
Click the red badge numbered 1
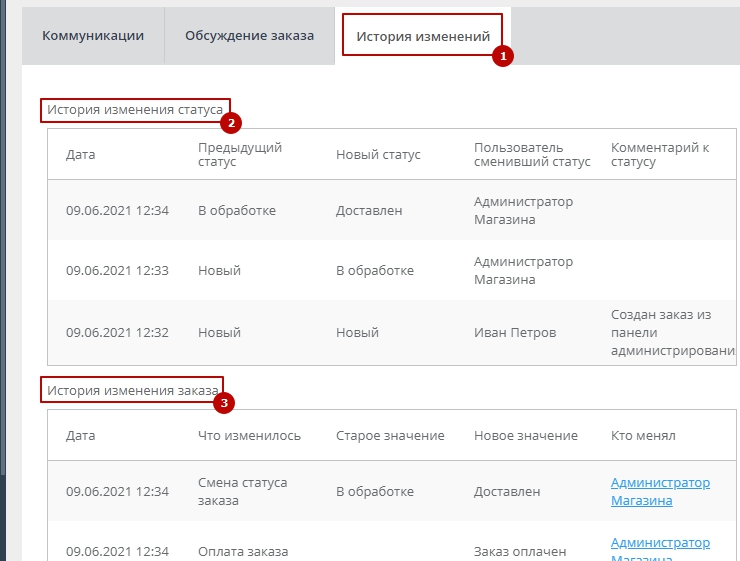click(504, 57)
